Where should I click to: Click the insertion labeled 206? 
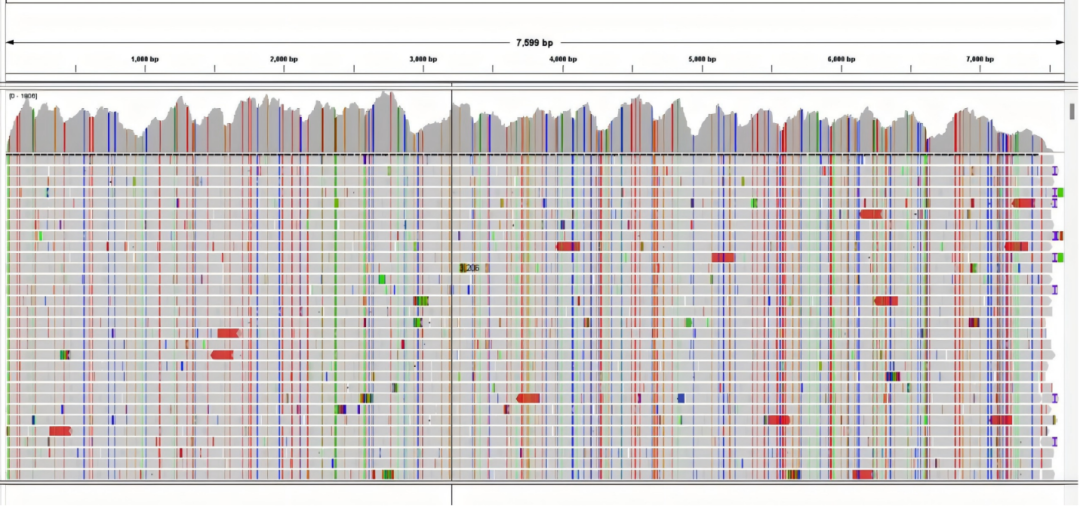coord(469,268)
